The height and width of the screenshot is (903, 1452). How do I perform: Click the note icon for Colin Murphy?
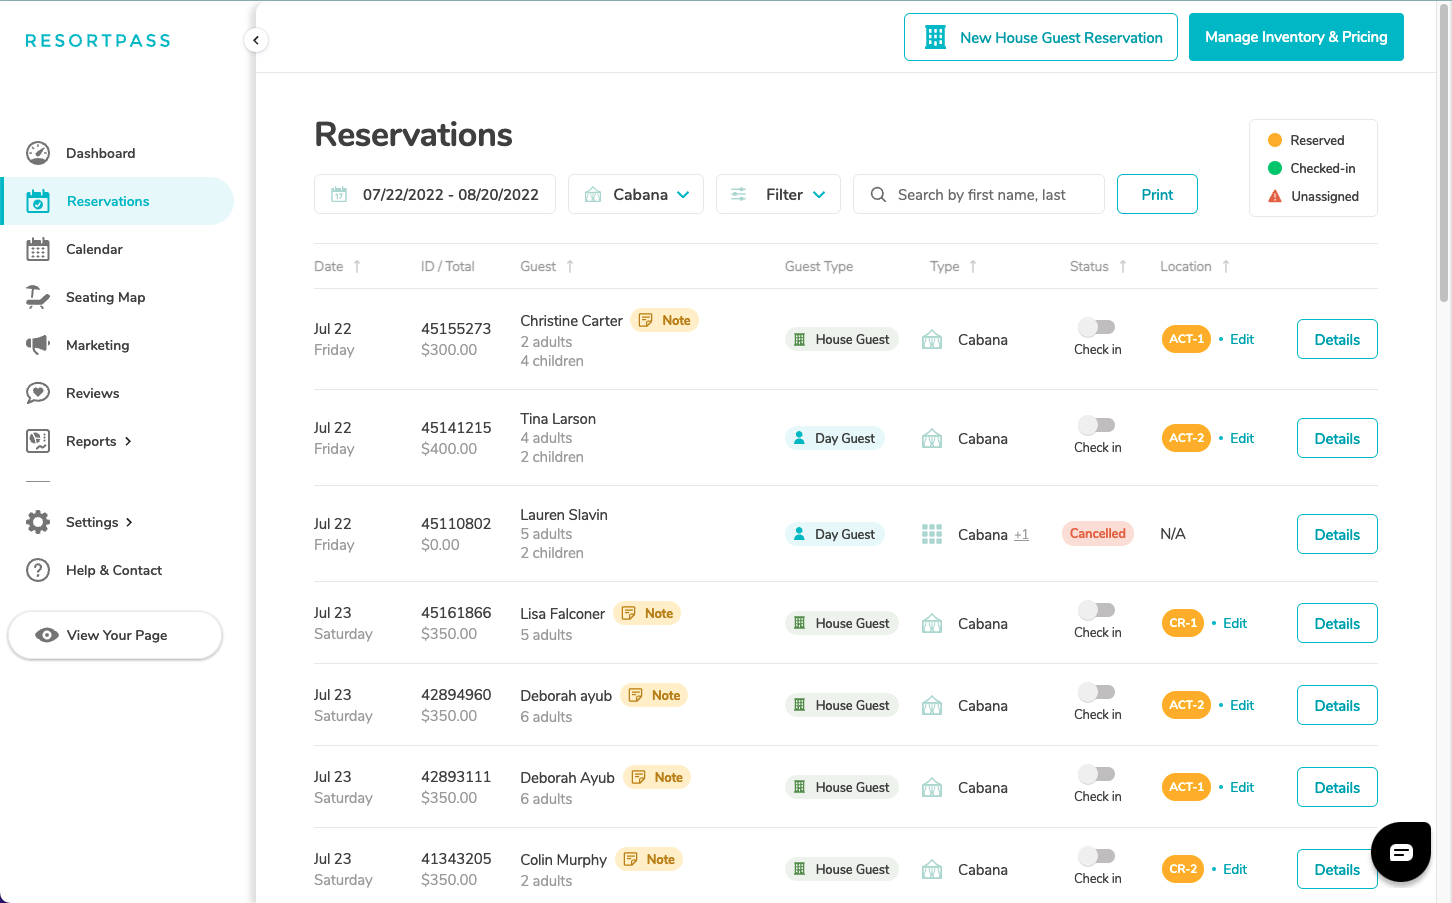click(x=631, y=859)
